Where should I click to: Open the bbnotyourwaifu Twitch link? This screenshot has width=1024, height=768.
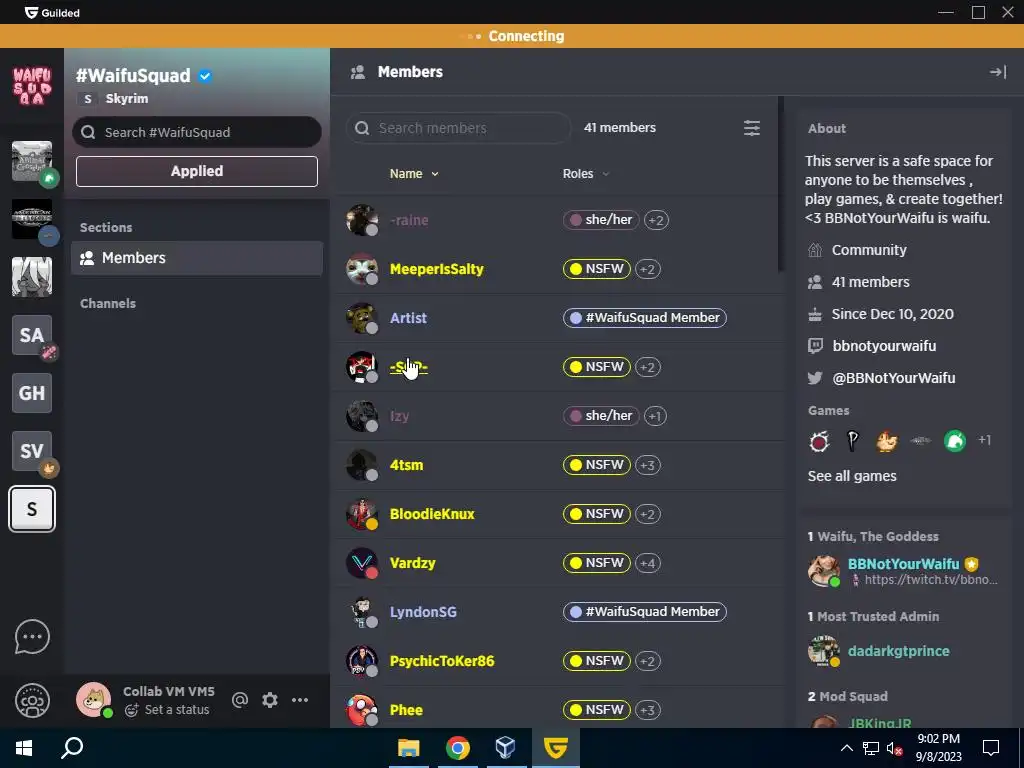(884, 345)
